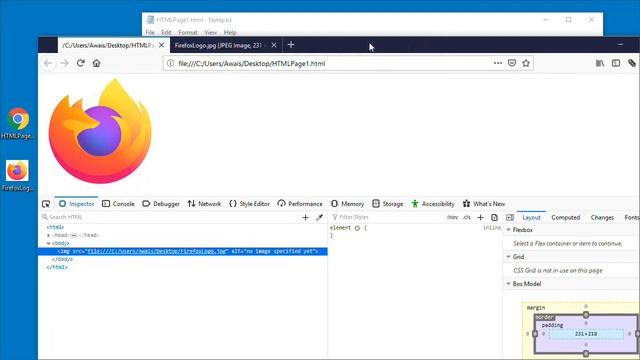Click the element selector highlighter icon
Screen dimensions: 640x360
357,228
